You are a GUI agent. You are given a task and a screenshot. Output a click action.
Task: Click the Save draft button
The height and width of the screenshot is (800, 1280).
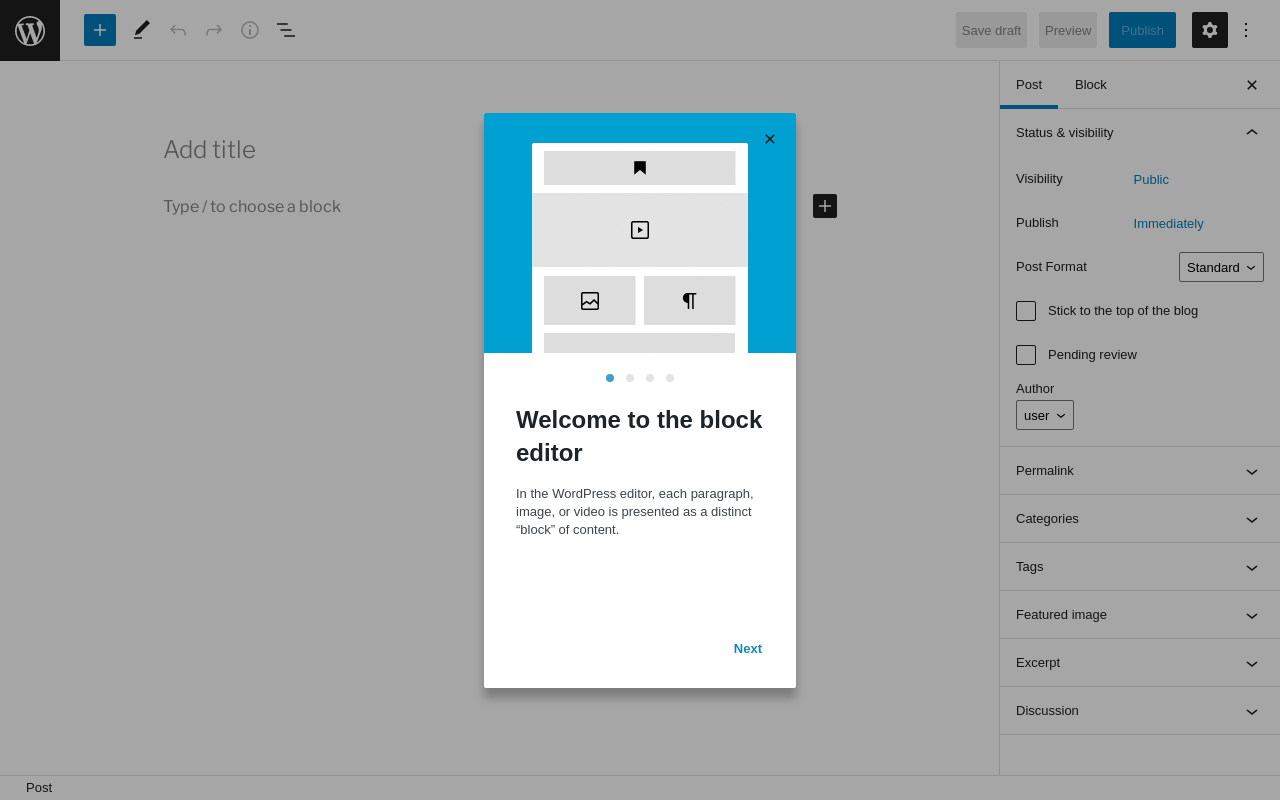click(x=991, y=30)
